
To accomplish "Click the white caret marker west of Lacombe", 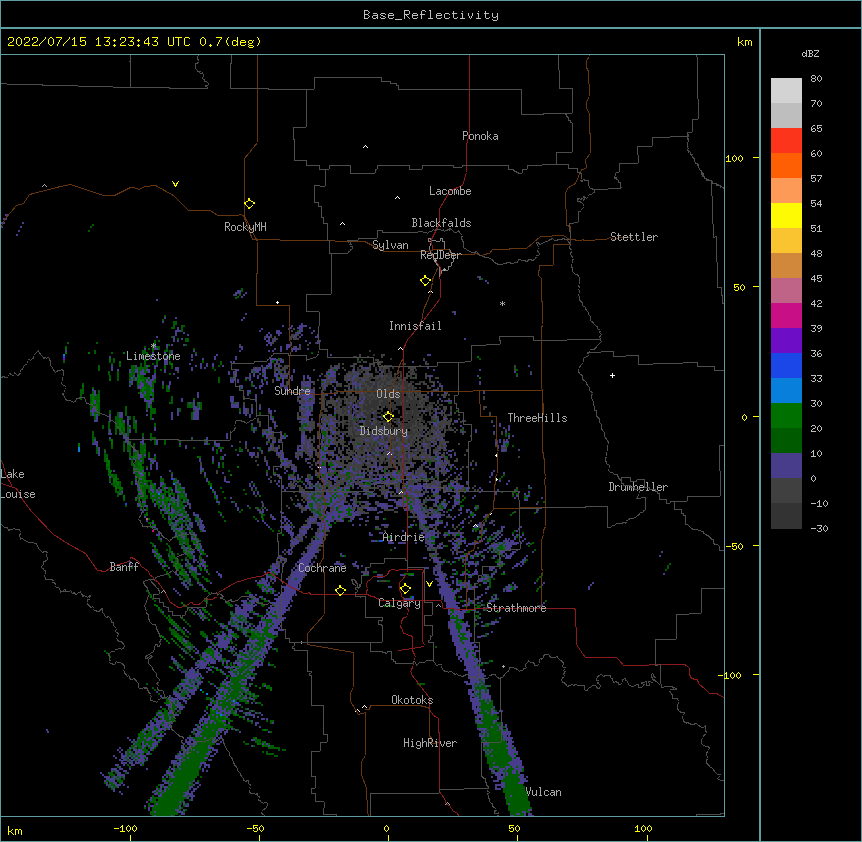I will pyautogui.click(x=397, y=198).
